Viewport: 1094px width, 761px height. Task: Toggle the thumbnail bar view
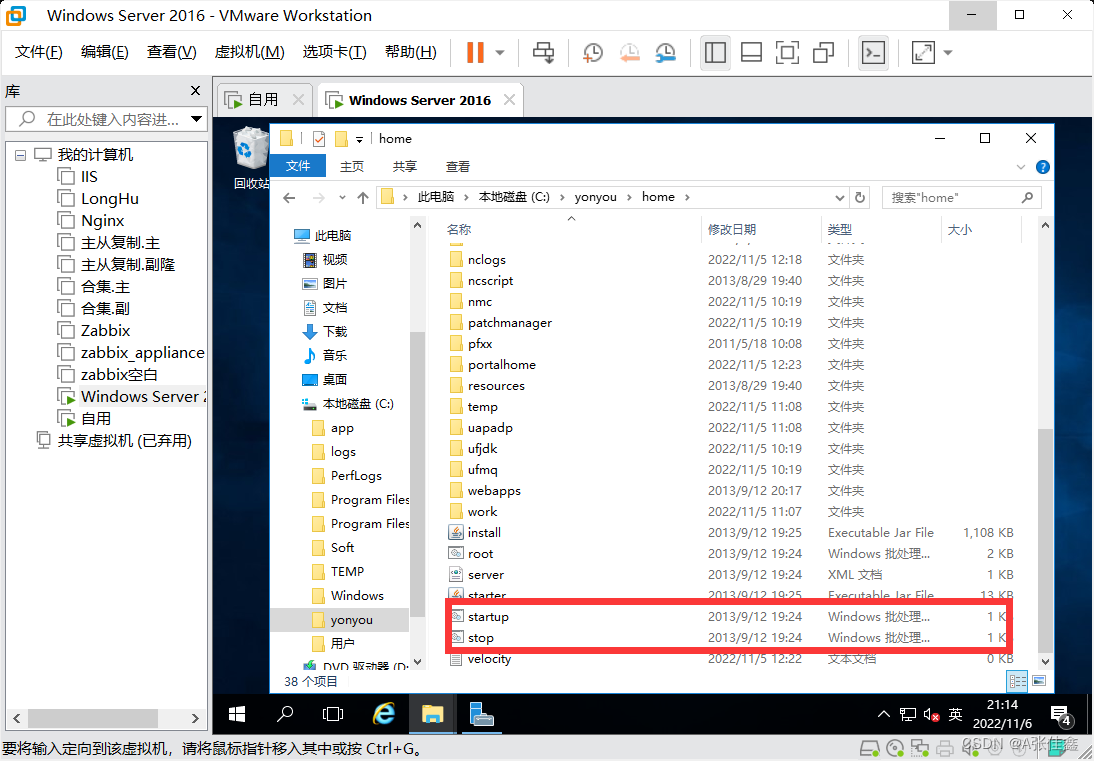751,52
